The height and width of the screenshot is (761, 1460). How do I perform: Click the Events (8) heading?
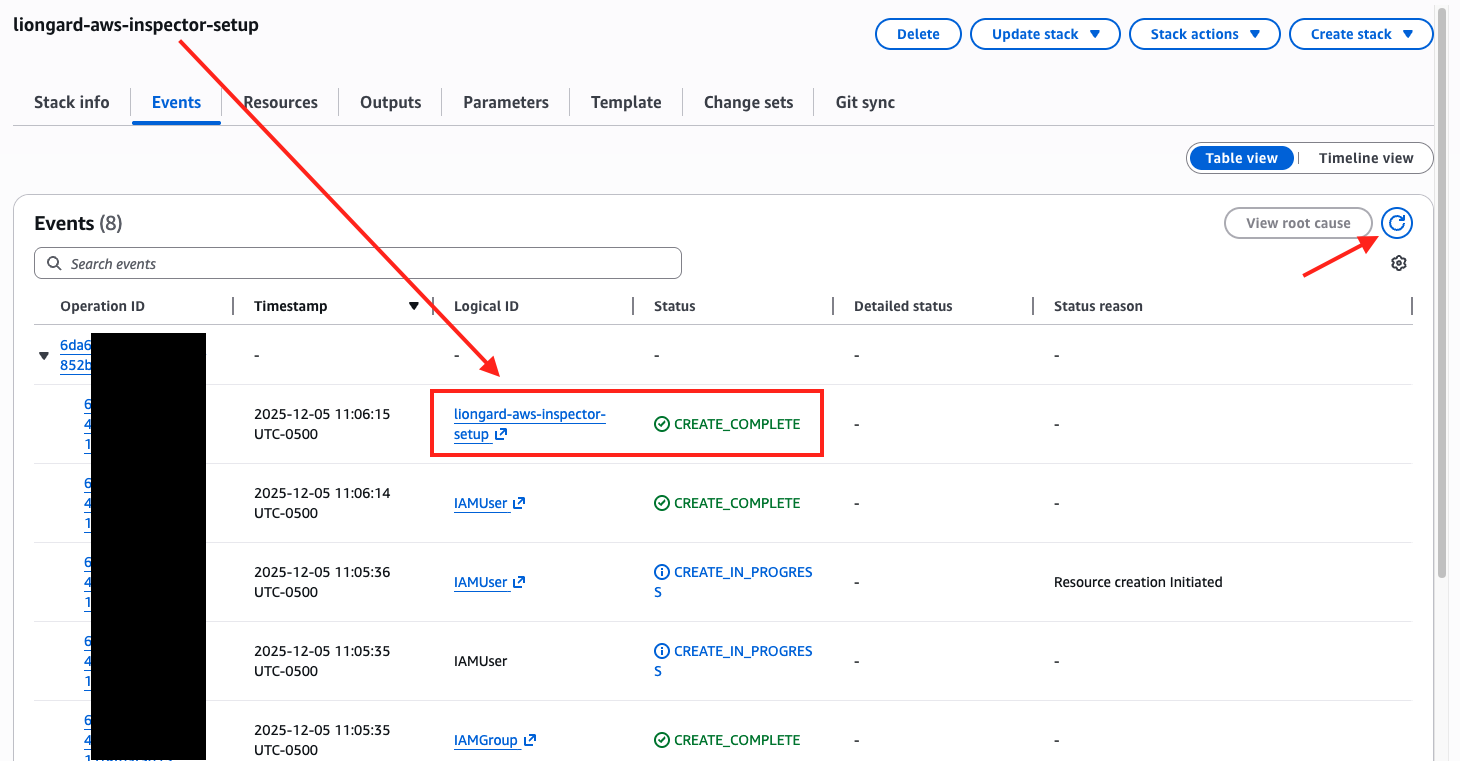tap(78, 223)
